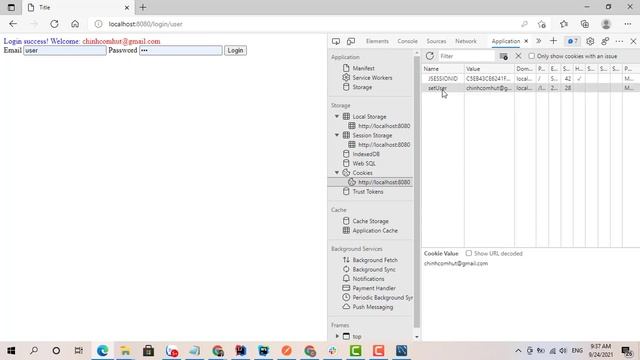The width and height of the screenshot is (640, 360).
Task: Open Manifest in Application sidebar
Action: click(363, 68)
